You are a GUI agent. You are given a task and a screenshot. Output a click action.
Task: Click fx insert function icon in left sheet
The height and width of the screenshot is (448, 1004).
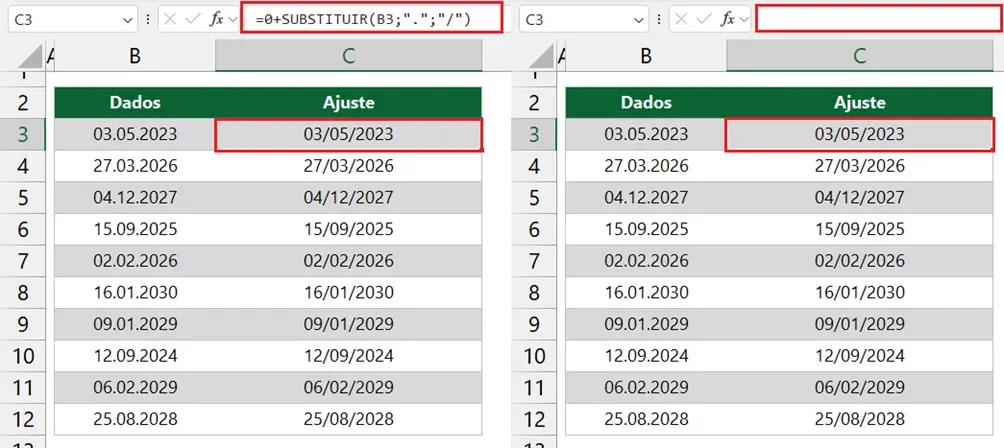(217, 19)
